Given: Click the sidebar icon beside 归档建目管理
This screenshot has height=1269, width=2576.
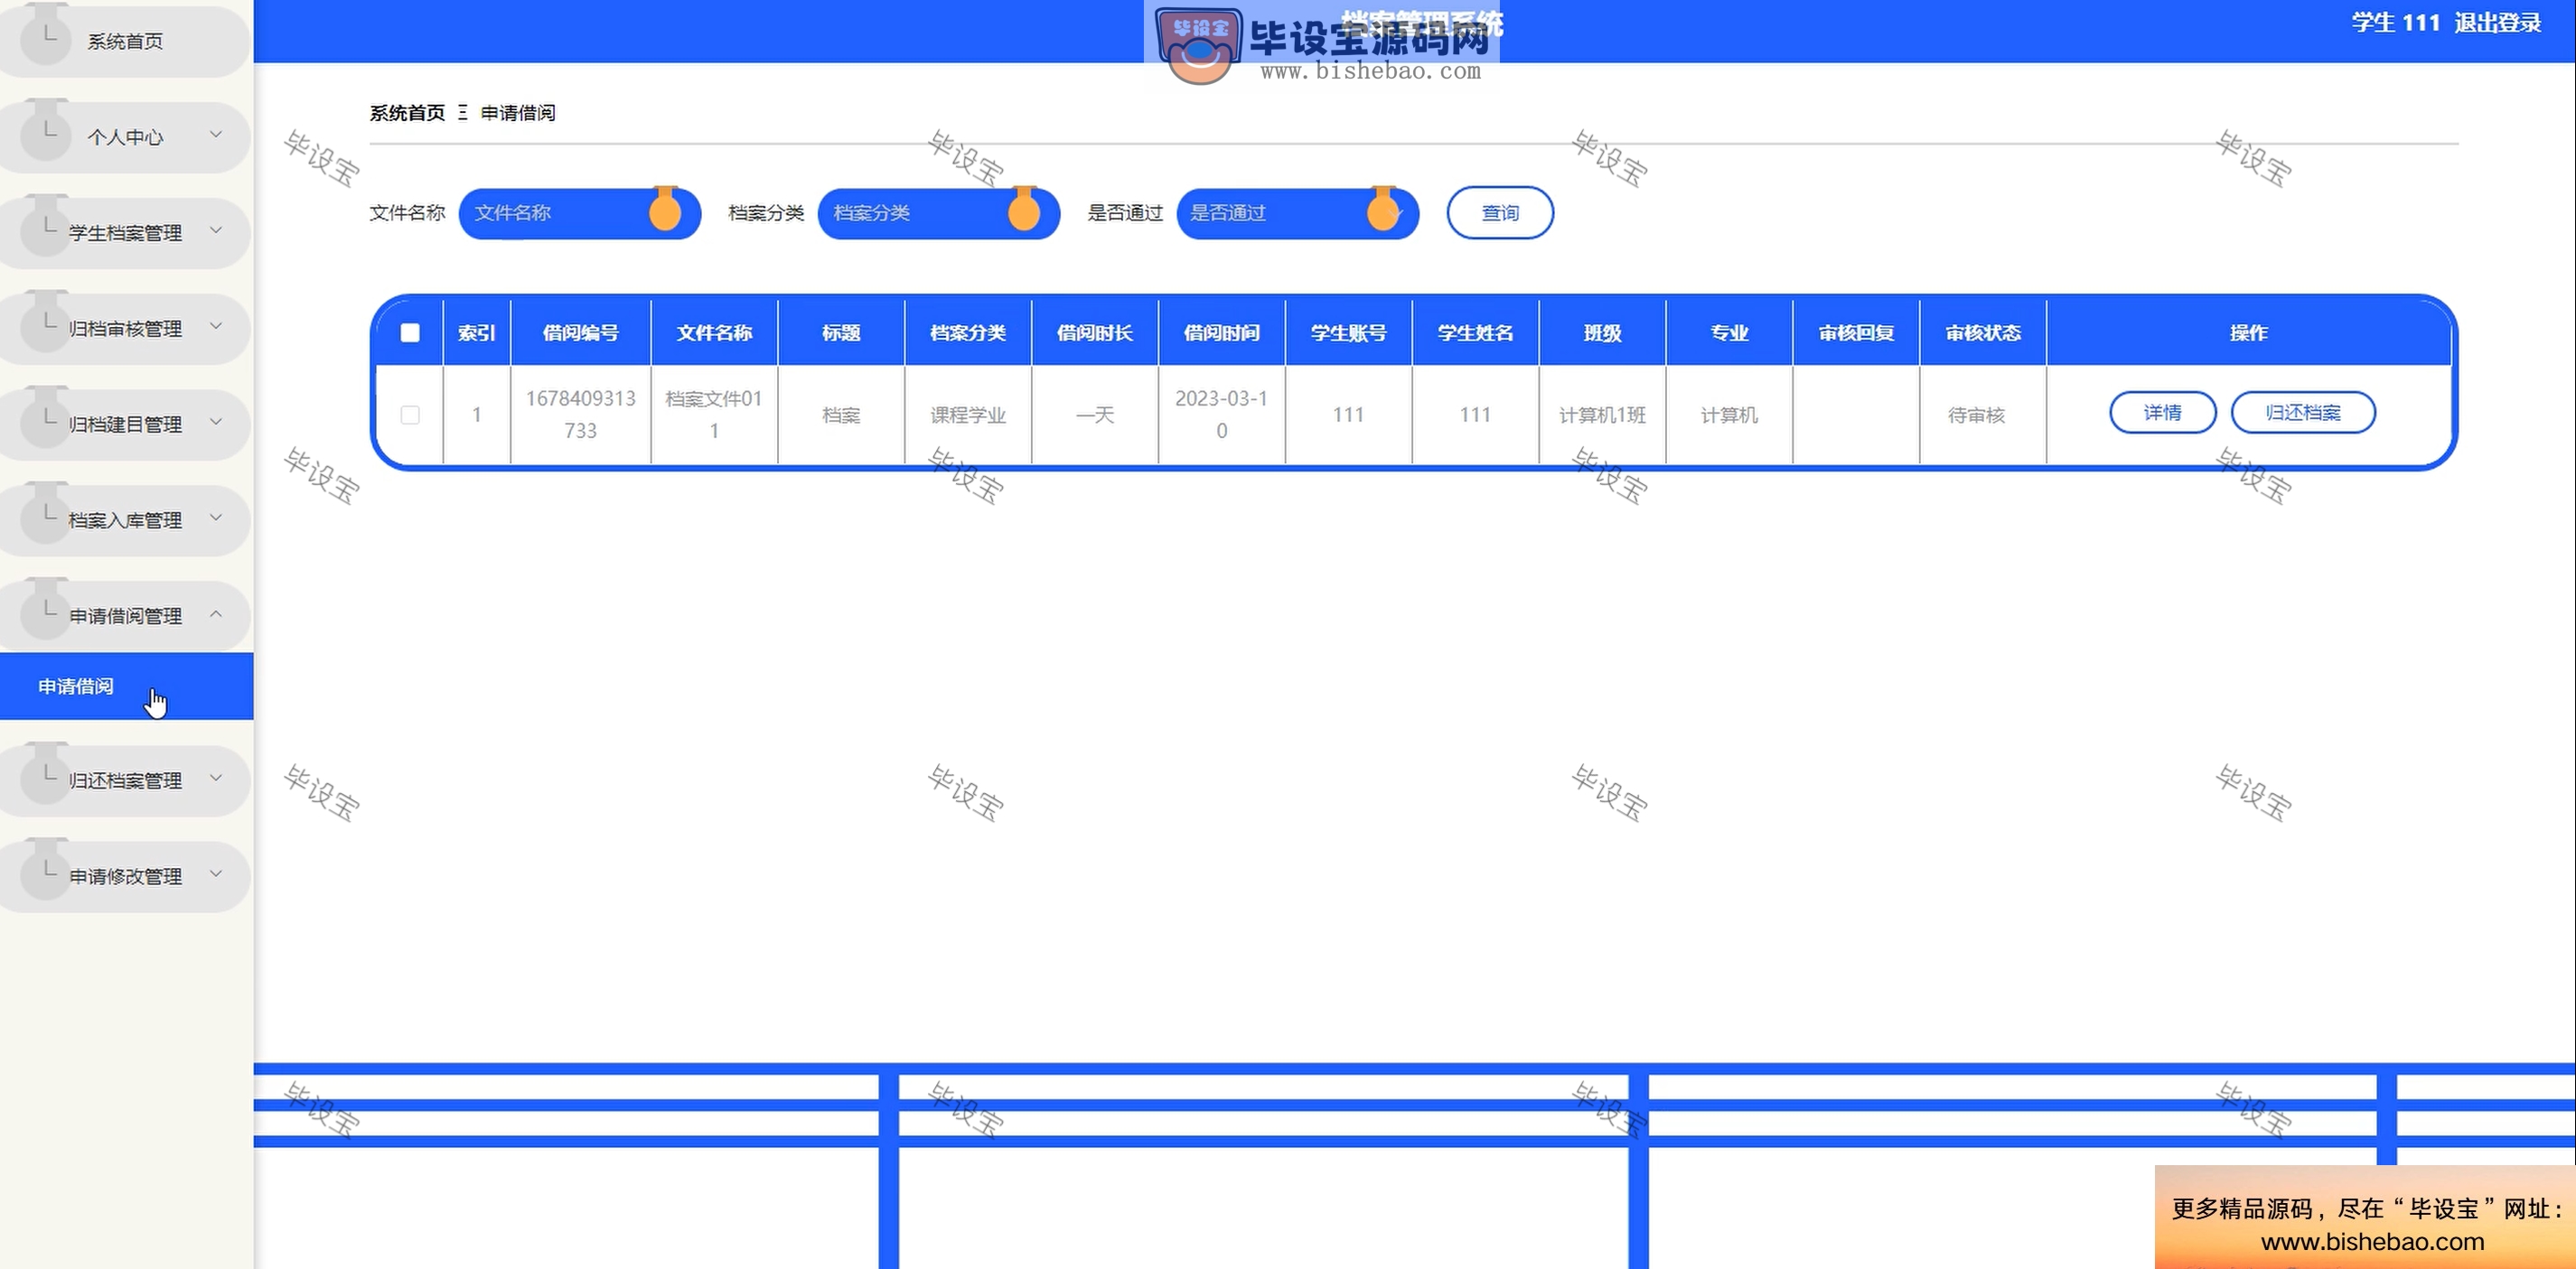Looking at the screenshot, I should pyautogui.click(x=46, y=419).
